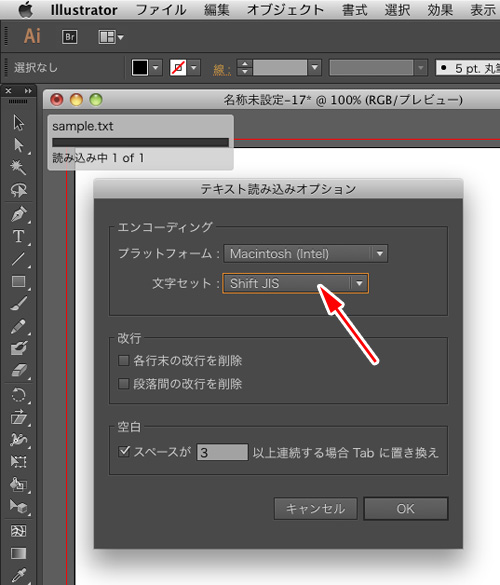This screenshot has height=585, width=500.
Task: Collapse tools panel with double-arrow icon
Action: coord(28,91)
